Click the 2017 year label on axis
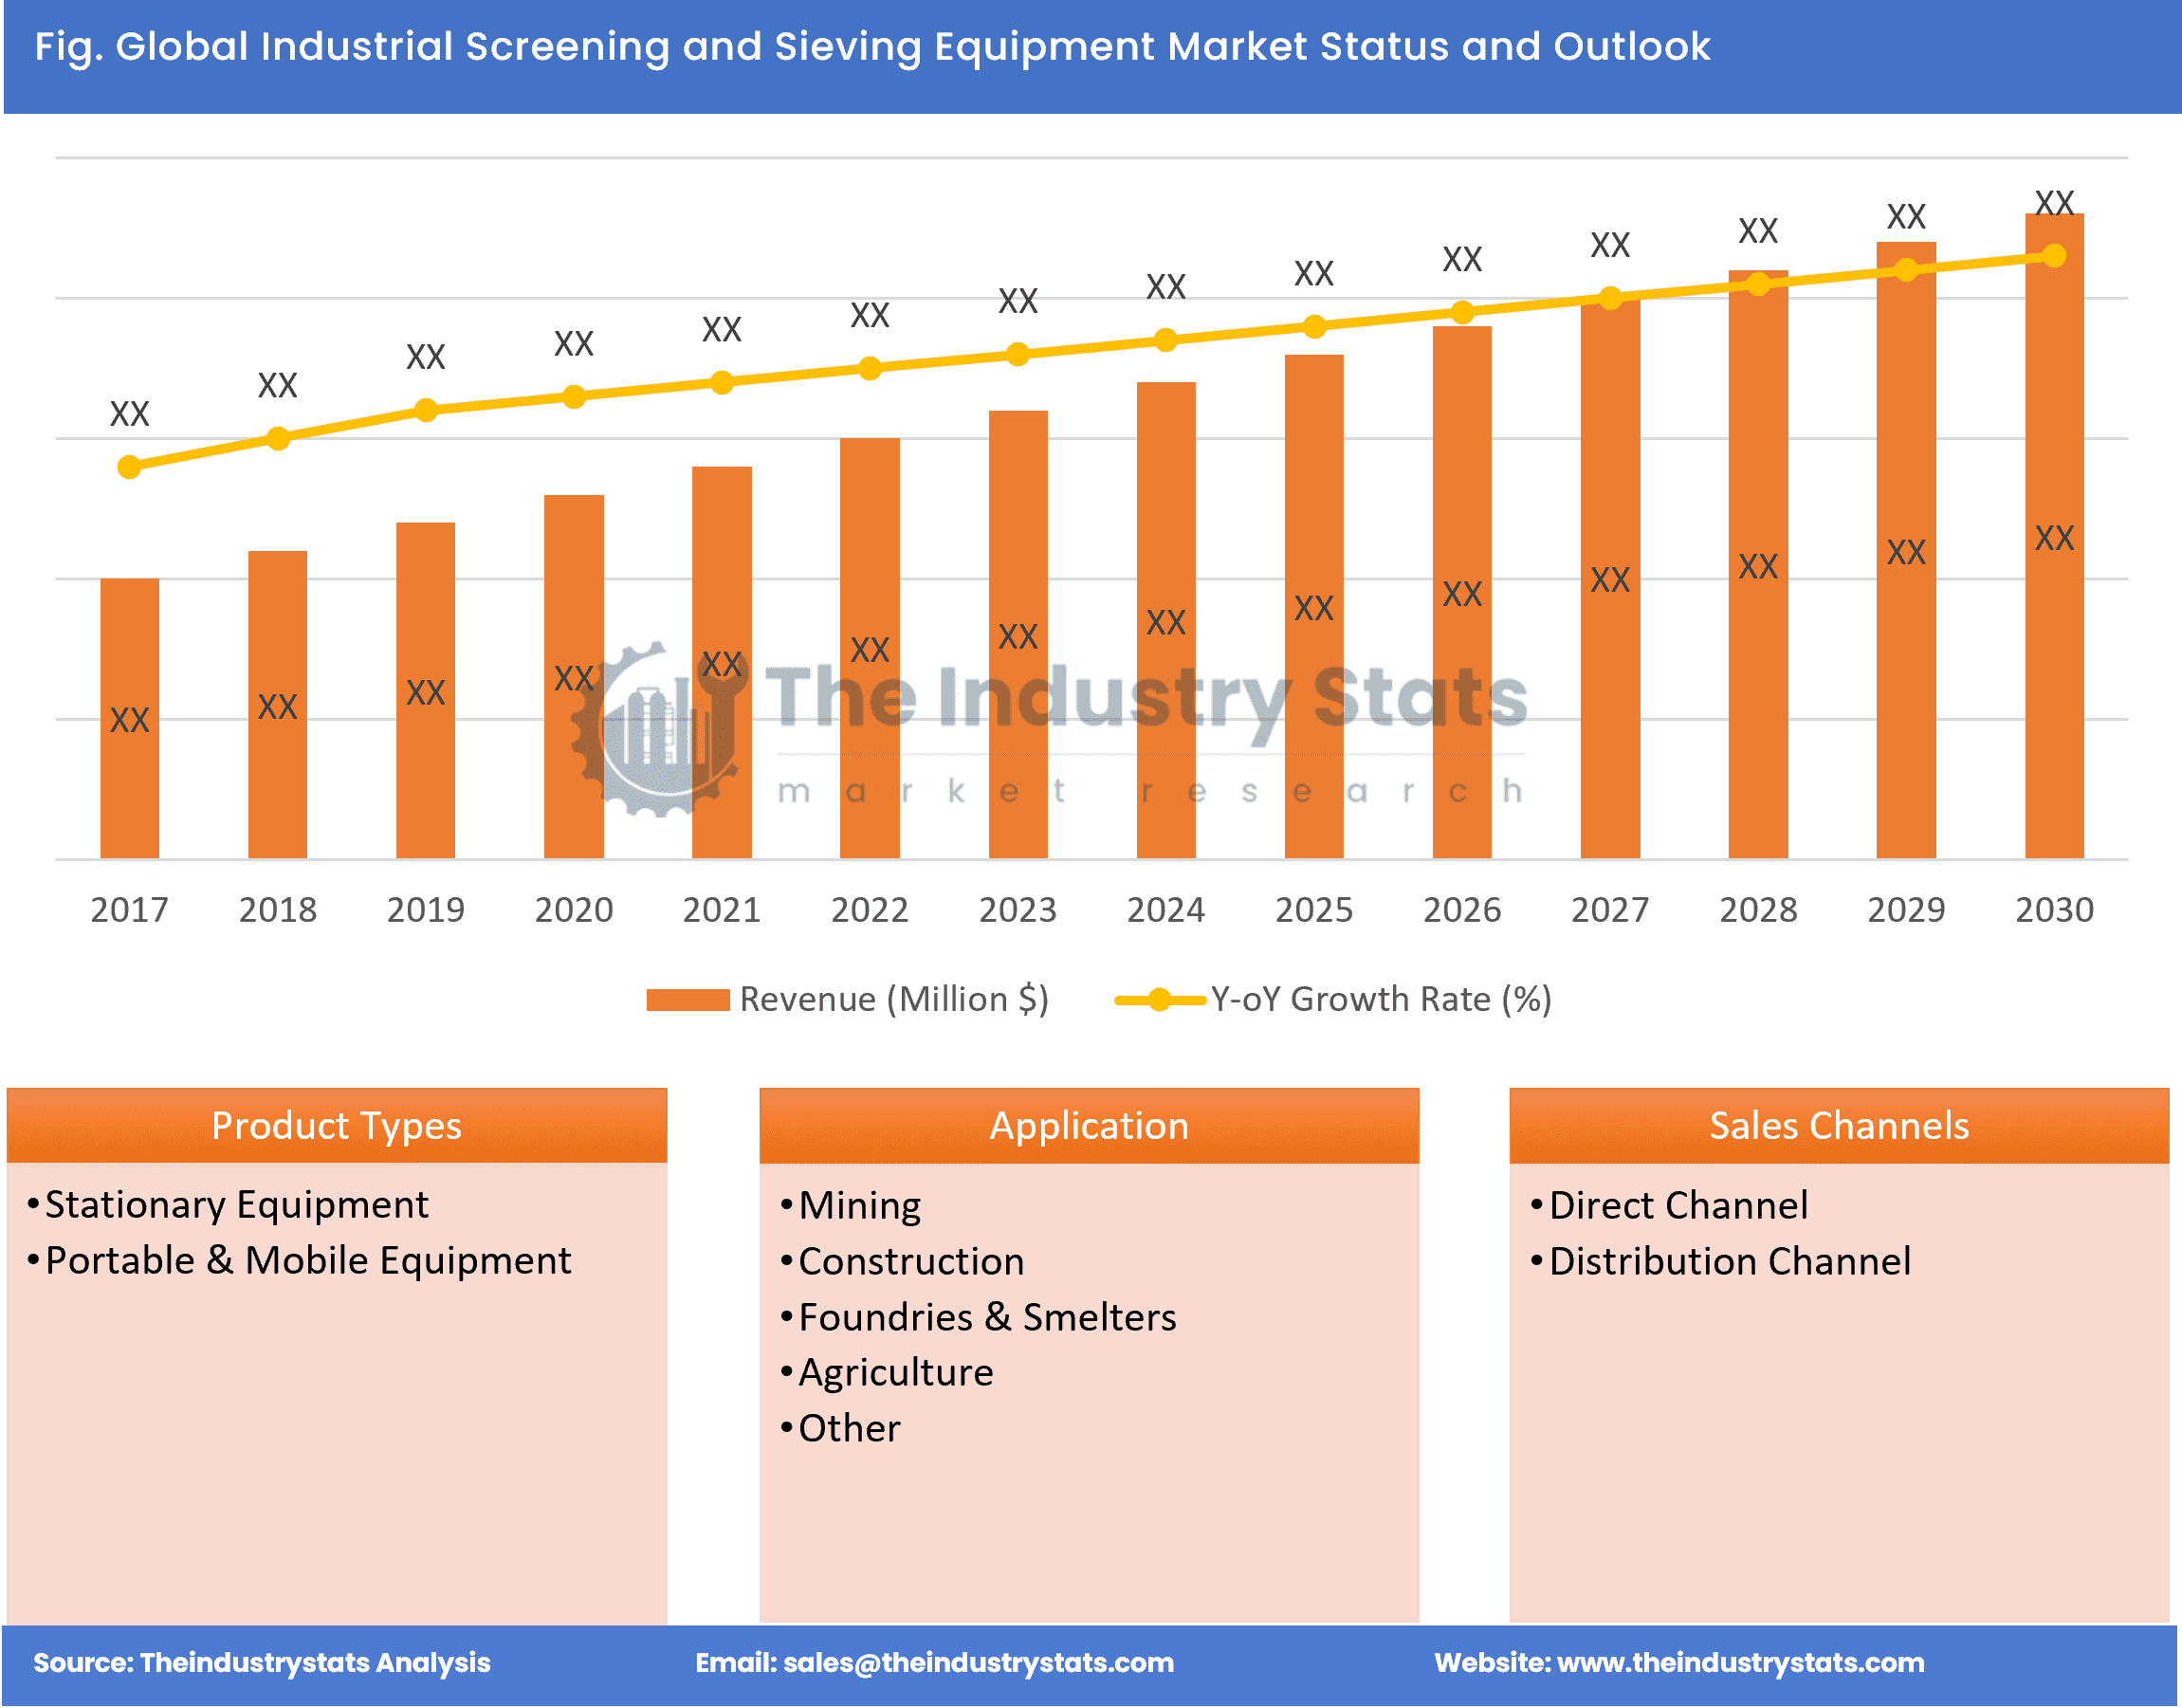The height and width of the screenshot is (1708, 2182). pos(130,911)
